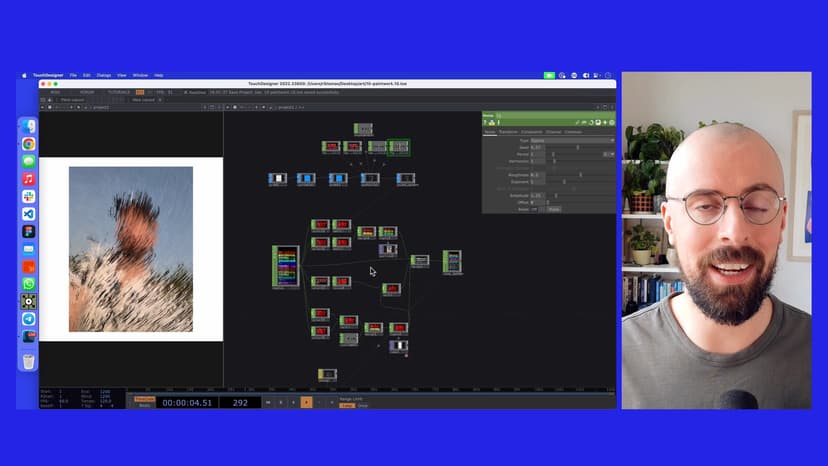The height and width of the screenshot is (466, 828).
Task: Open the Wiki link in top bar
Action: [55, 92]
